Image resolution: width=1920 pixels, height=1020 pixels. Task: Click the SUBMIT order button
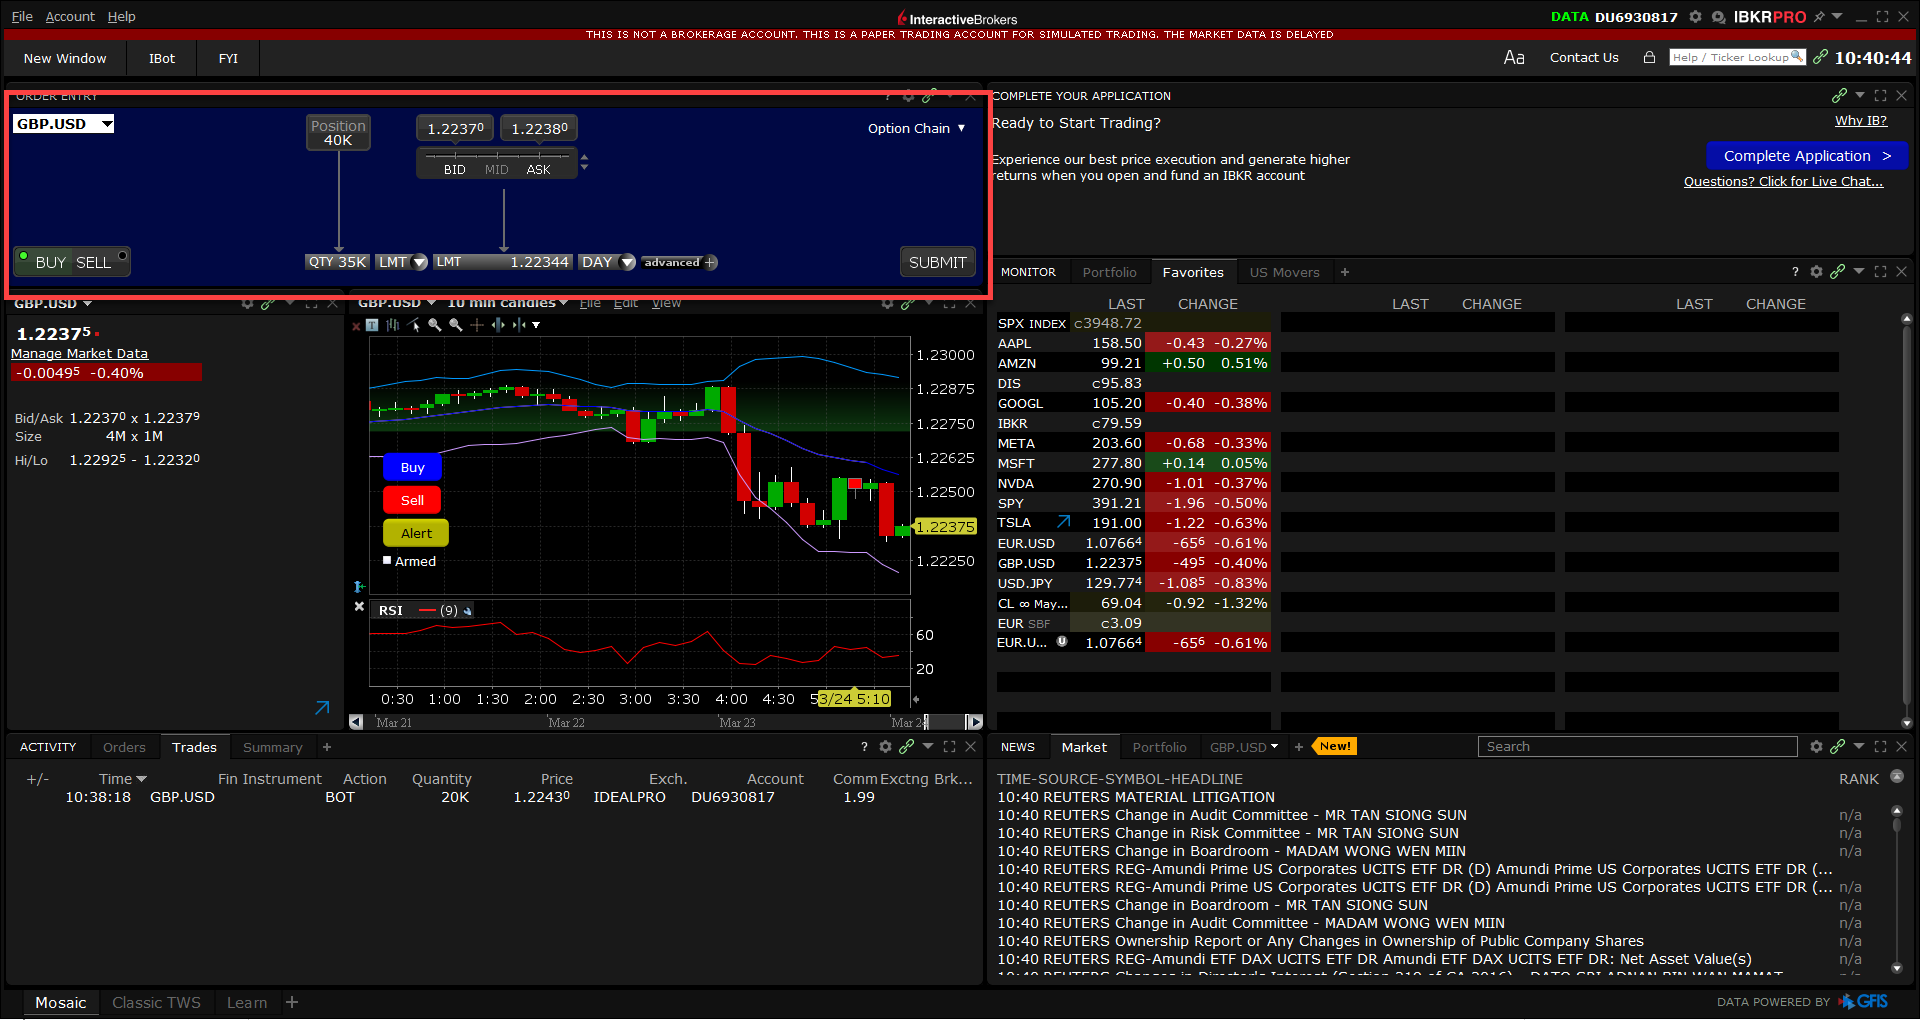(x=937, y=262)
